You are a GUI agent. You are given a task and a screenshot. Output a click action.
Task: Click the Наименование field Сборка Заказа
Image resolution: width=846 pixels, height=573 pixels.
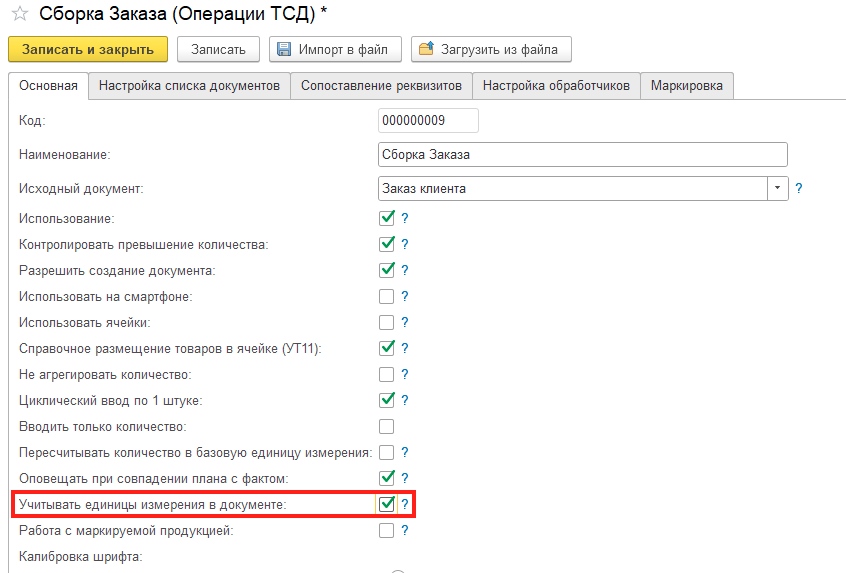(x=583, y=154)
